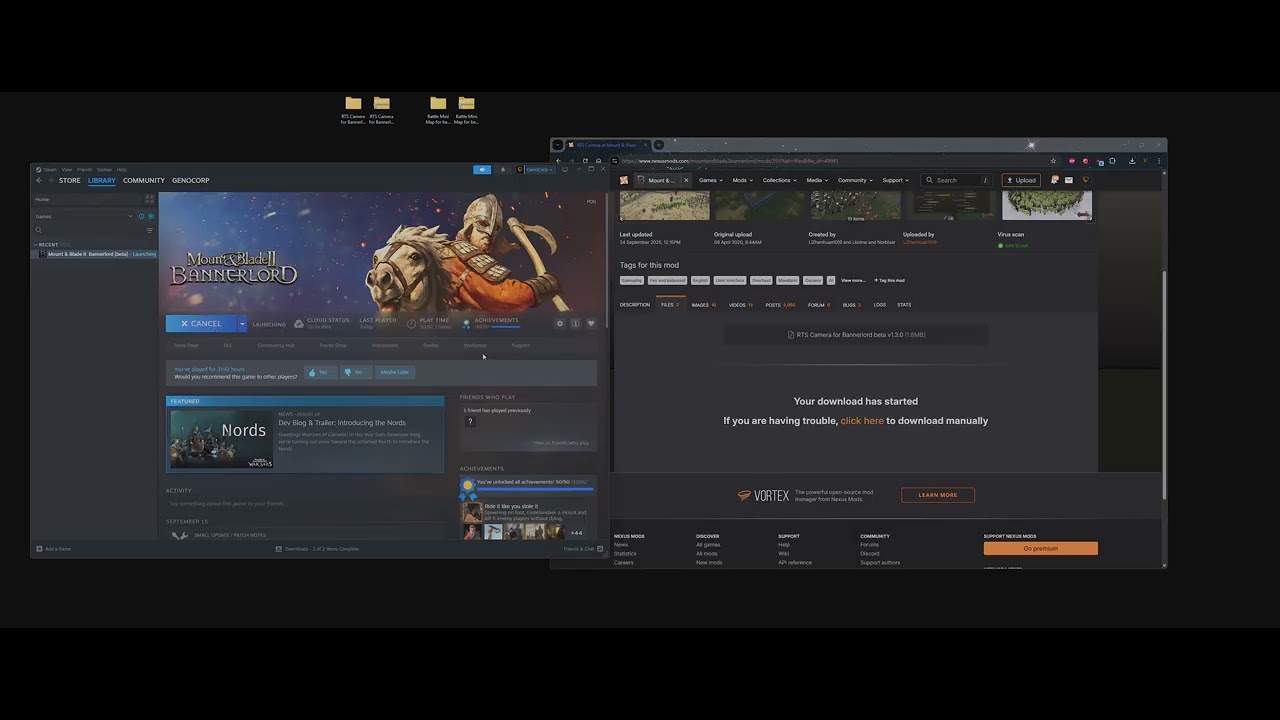Click the Upload button on Nexus Mods
The image size is (1280, 720).
point(1021,180)
